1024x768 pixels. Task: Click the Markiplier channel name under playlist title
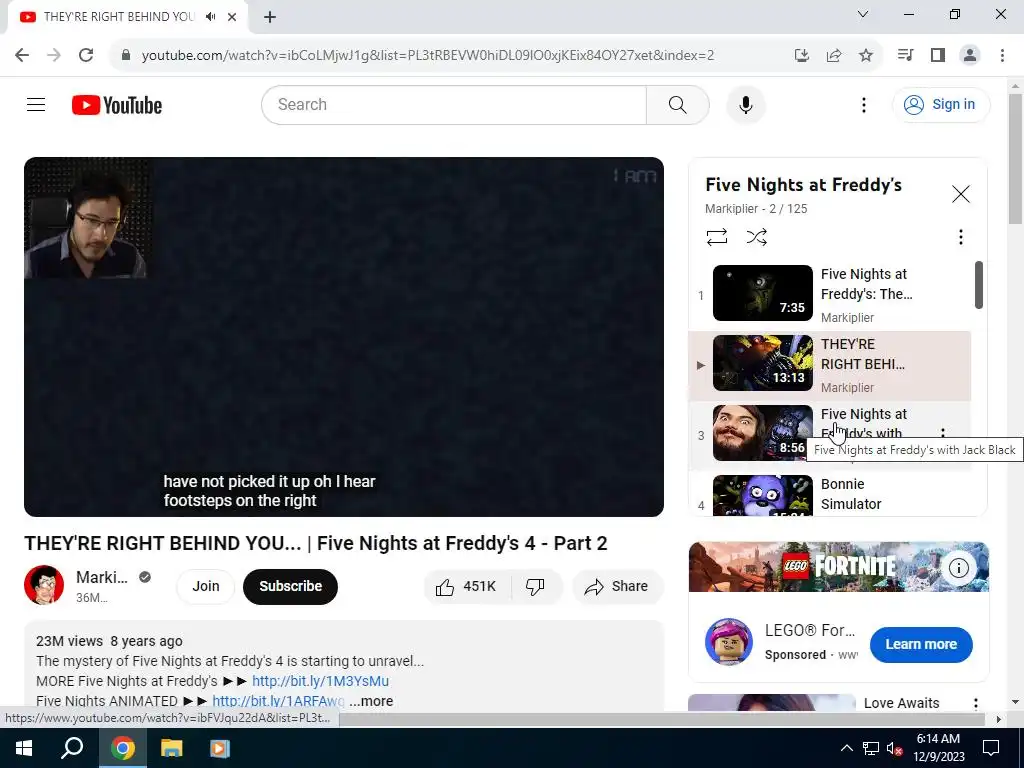[731, 208]
